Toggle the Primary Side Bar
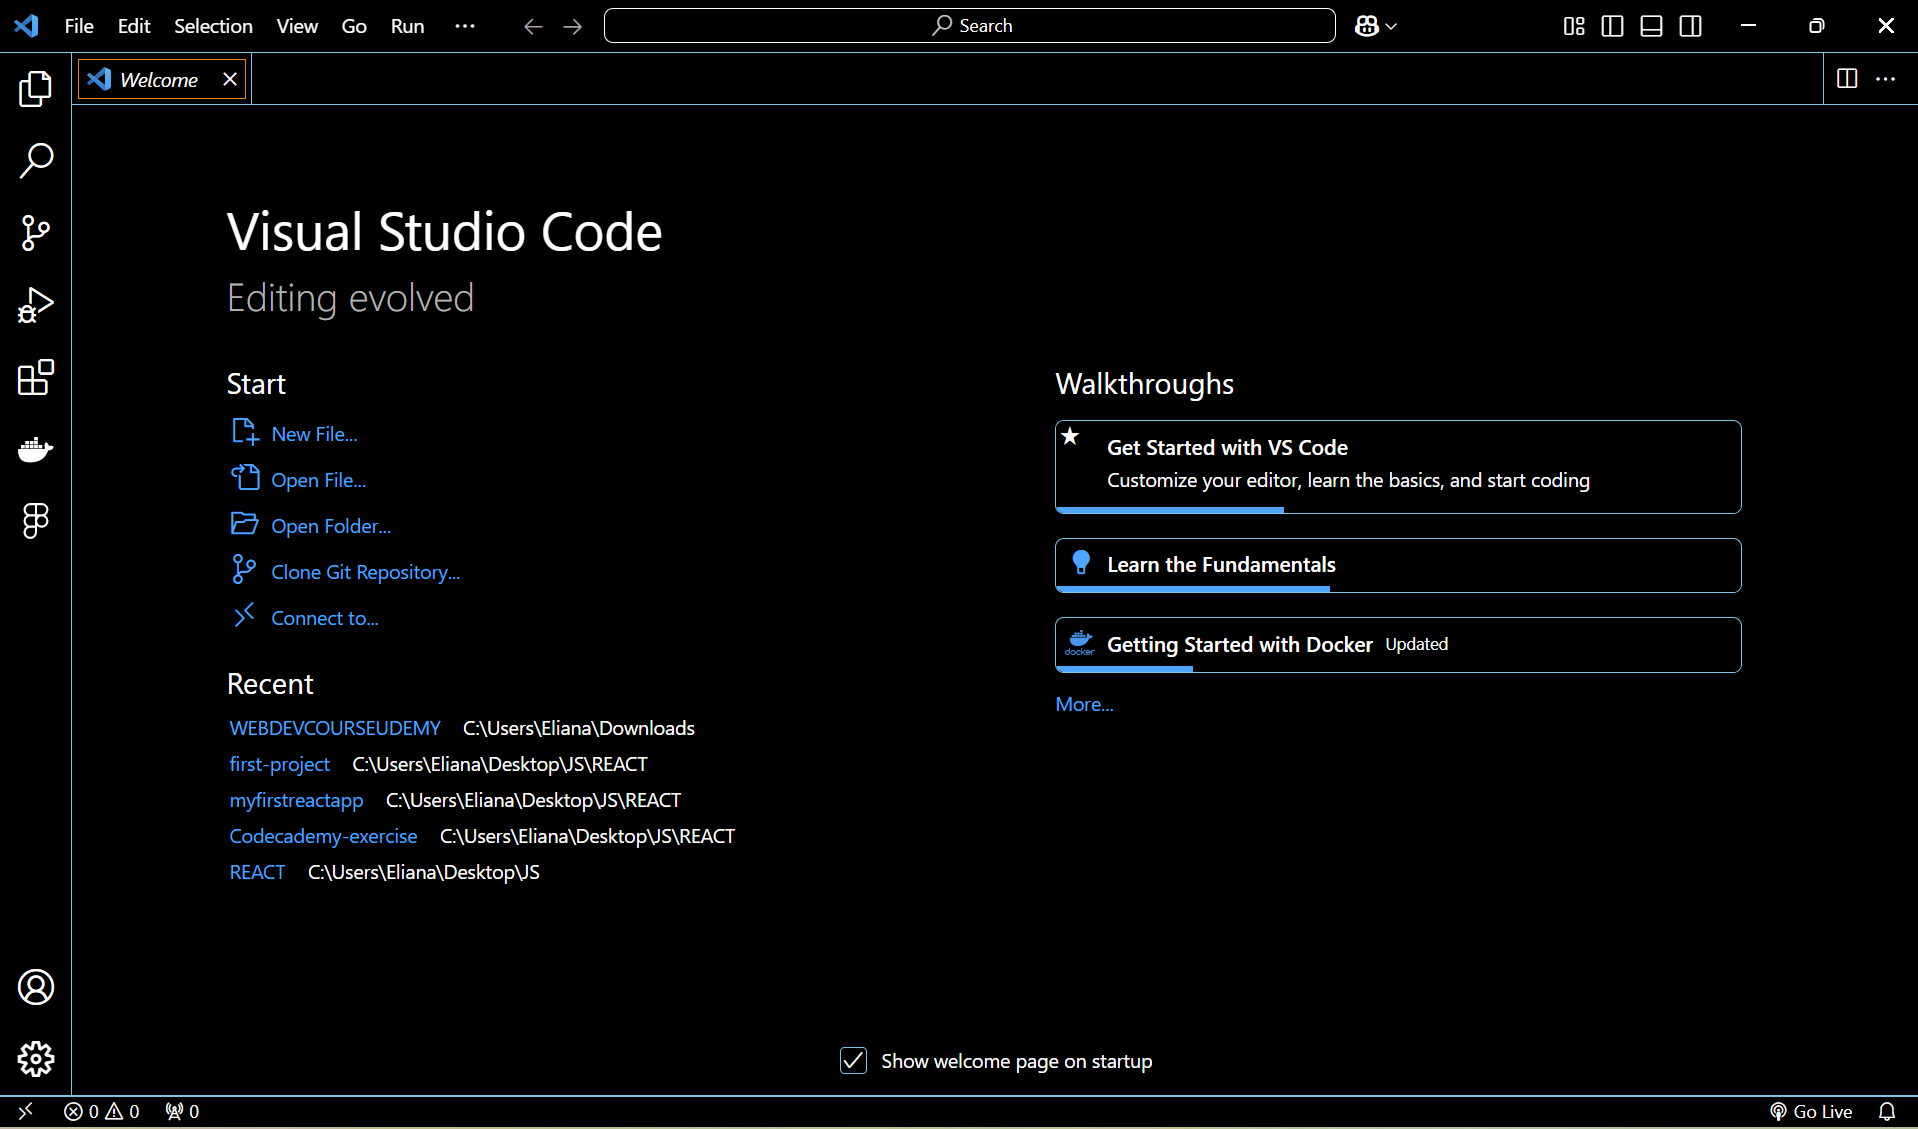Screen dimensions: 1918x1129 click(x=1612, y=26)
